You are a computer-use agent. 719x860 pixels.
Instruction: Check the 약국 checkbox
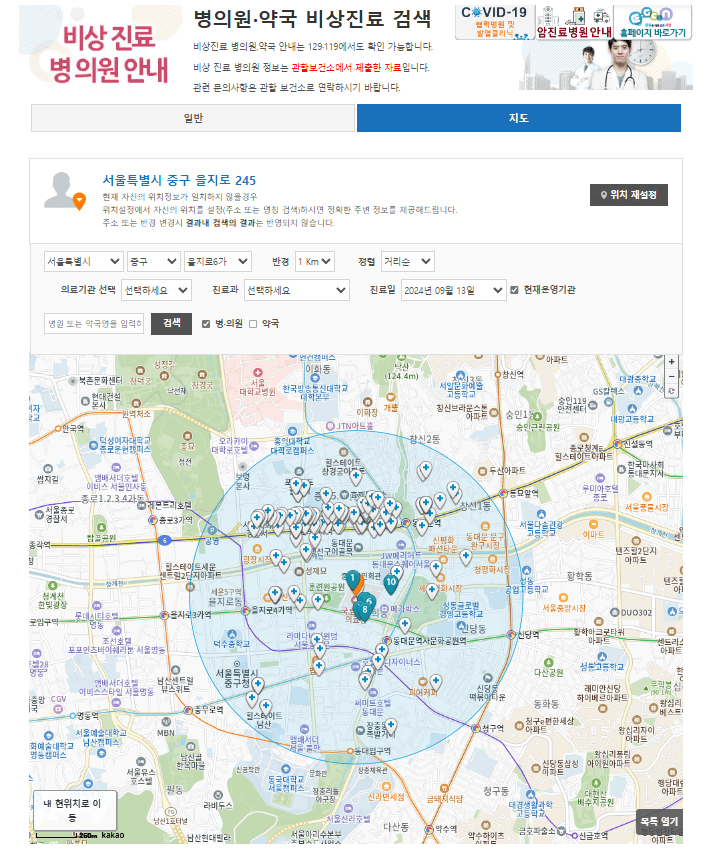[253, 324]
